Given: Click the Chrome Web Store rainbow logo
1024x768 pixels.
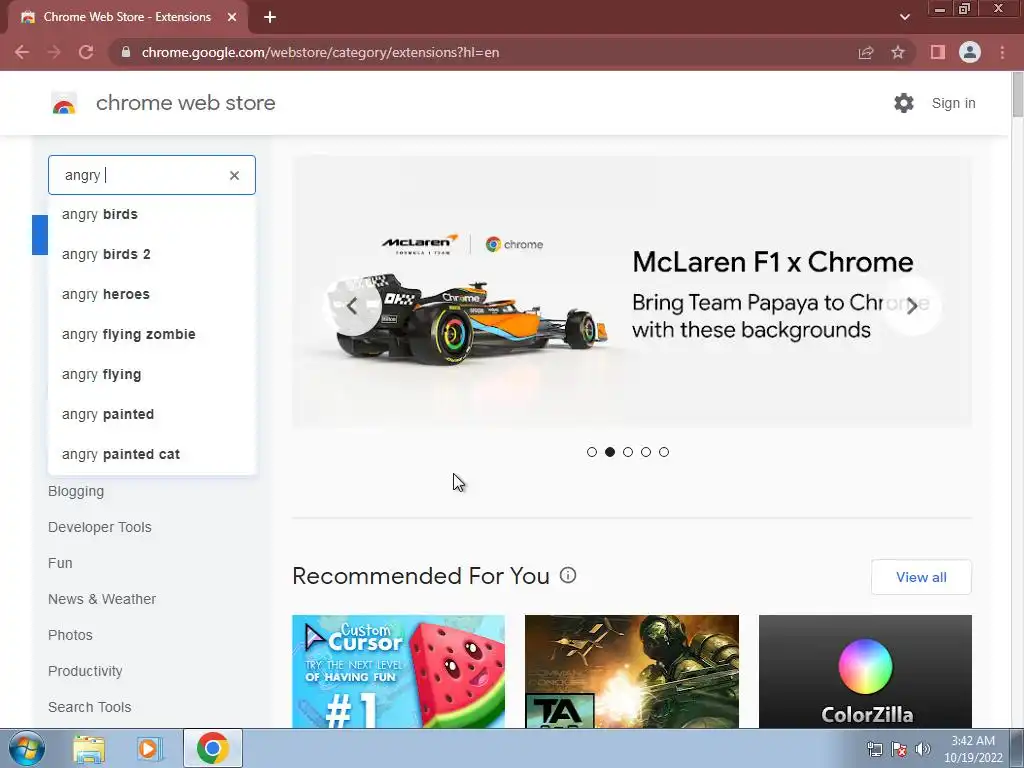Looking at the screenshot, I should (64, 103).
